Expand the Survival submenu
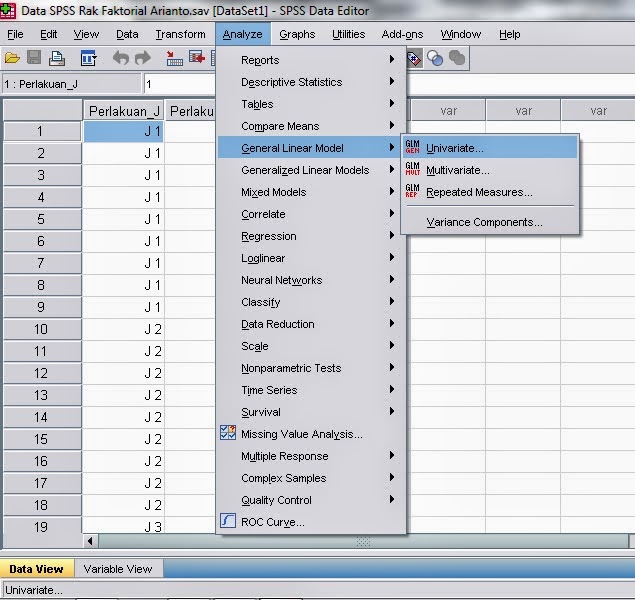 pos(311,412)
